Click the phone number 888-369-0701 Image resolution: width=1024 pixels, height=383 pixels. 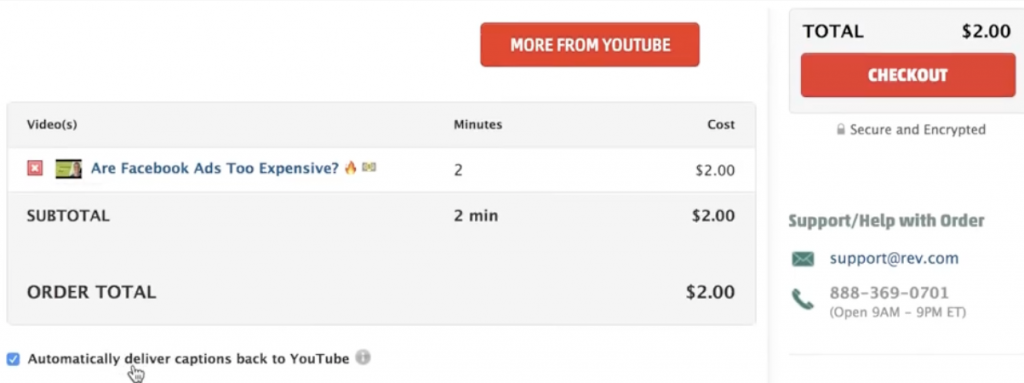coord(889,292)
